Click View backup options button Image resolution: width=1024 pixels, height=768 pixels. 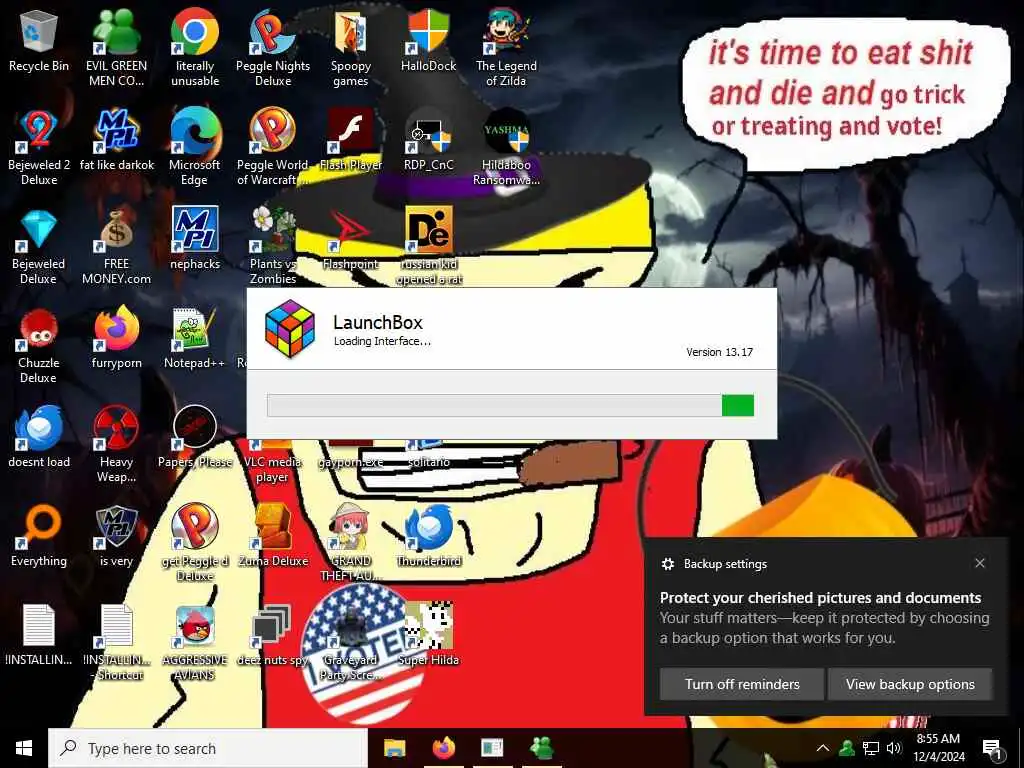[910, 684]
